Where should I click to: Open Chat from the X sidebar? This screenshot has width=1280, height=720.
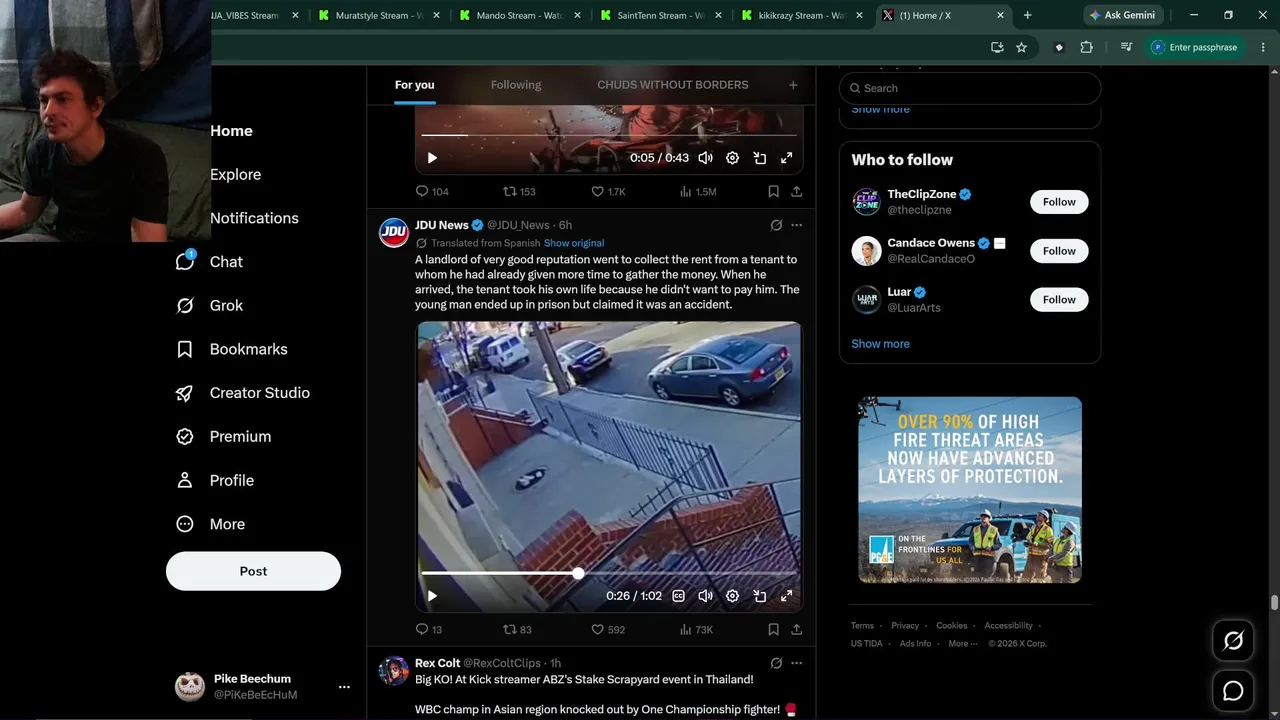(x=209, y=262)
